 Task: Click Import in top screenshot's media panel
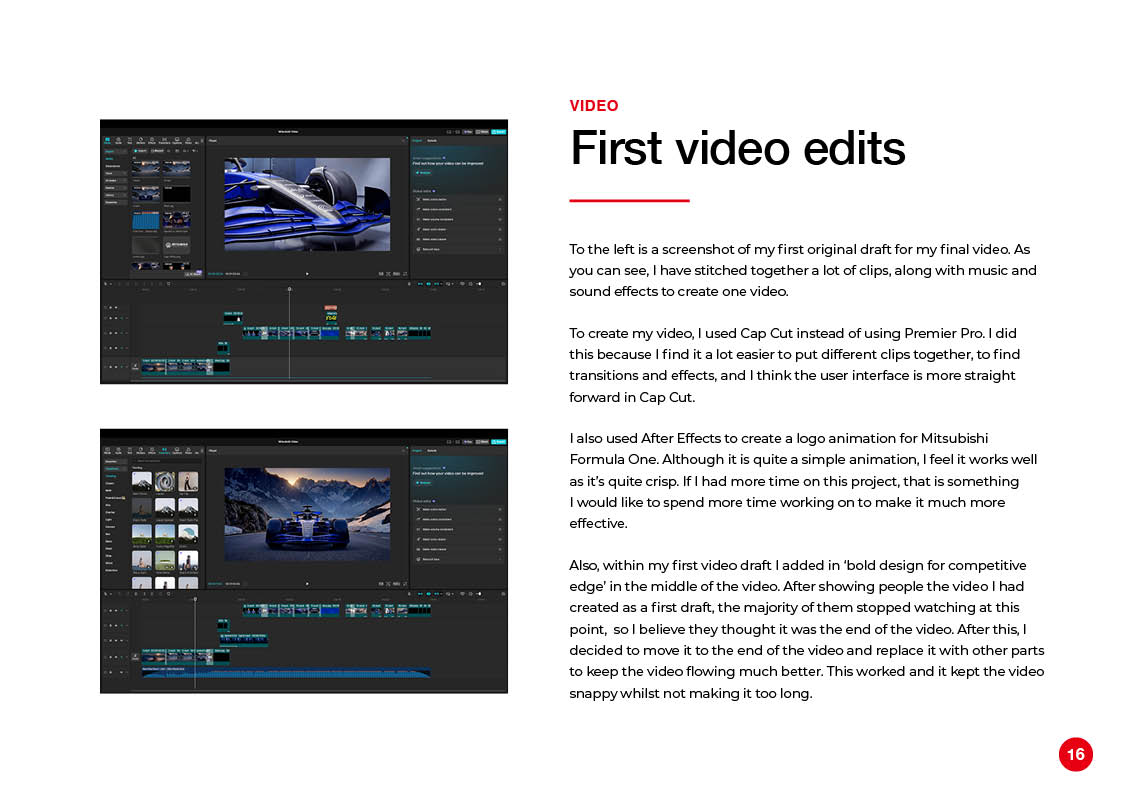pyautogui.click(x=140, y=151)
